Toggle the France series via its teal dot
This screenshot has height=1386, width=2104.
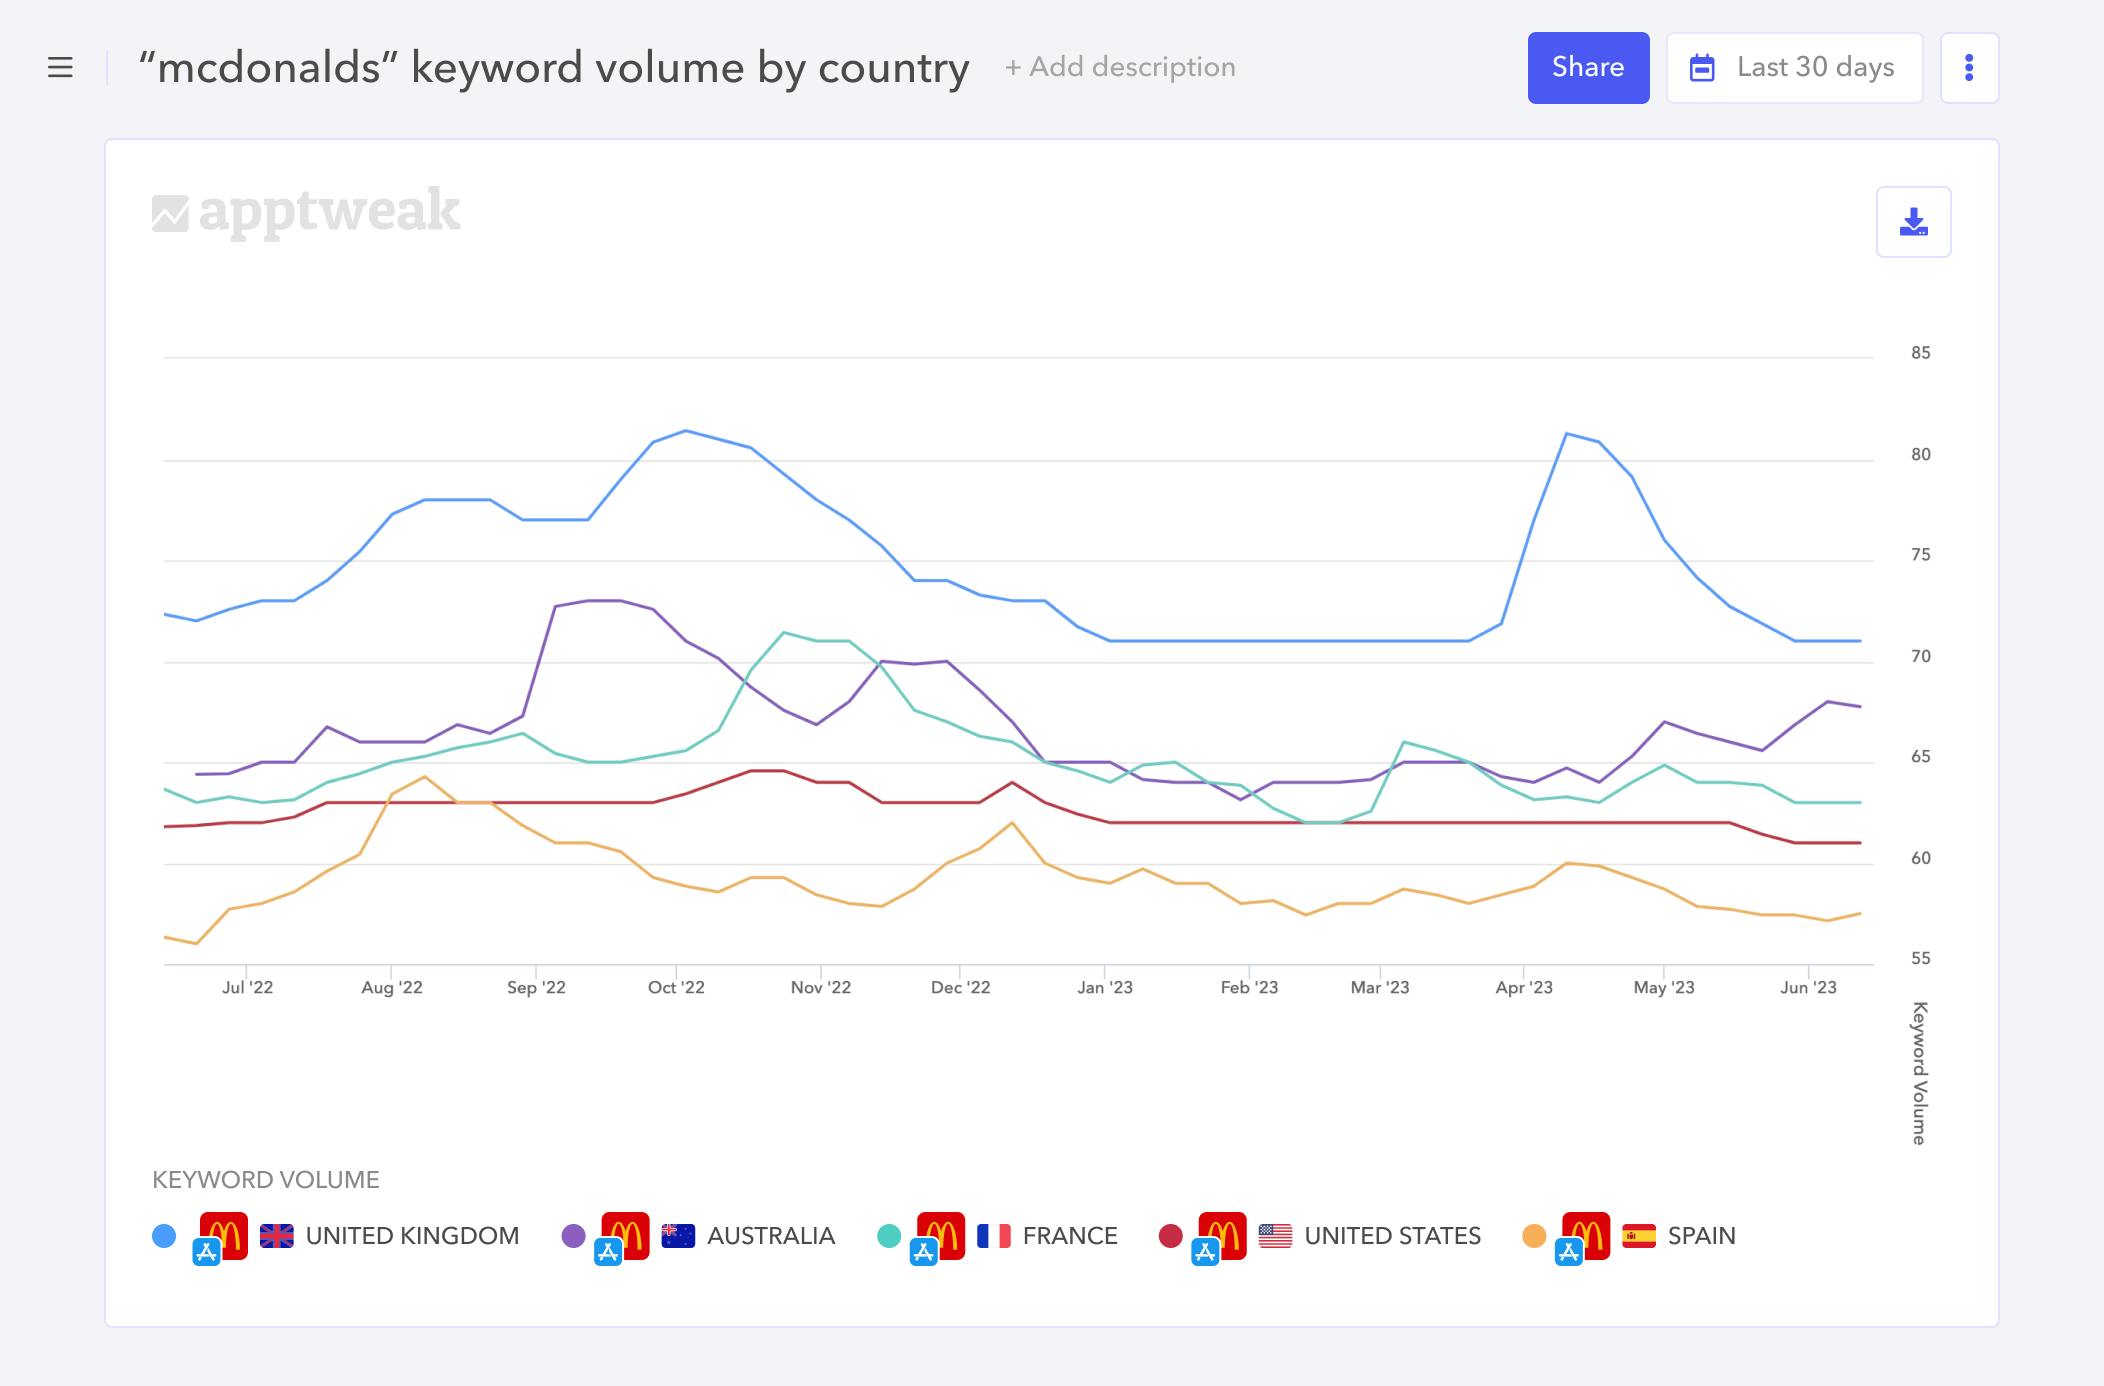(890, 1236)
